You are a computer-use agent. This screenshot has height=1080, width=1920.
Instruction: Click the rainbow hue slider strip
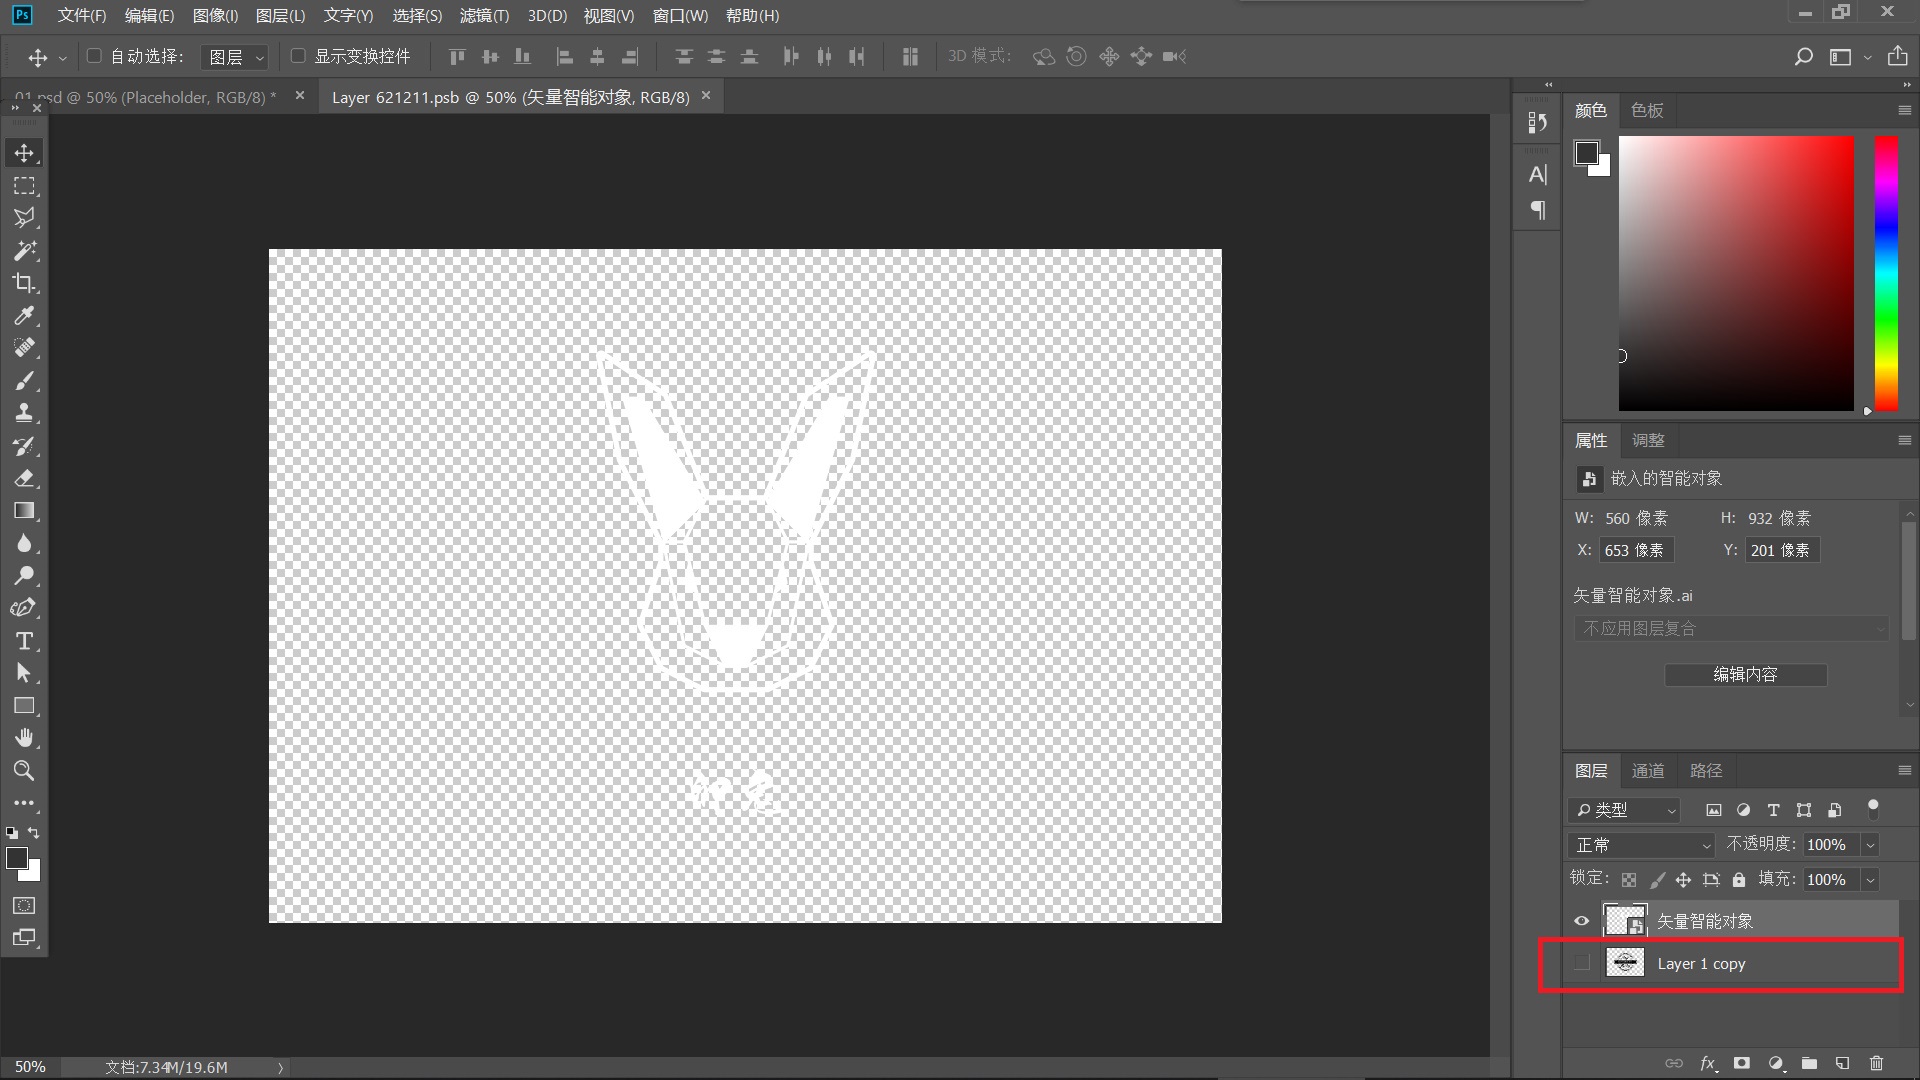coord(1885,273)
